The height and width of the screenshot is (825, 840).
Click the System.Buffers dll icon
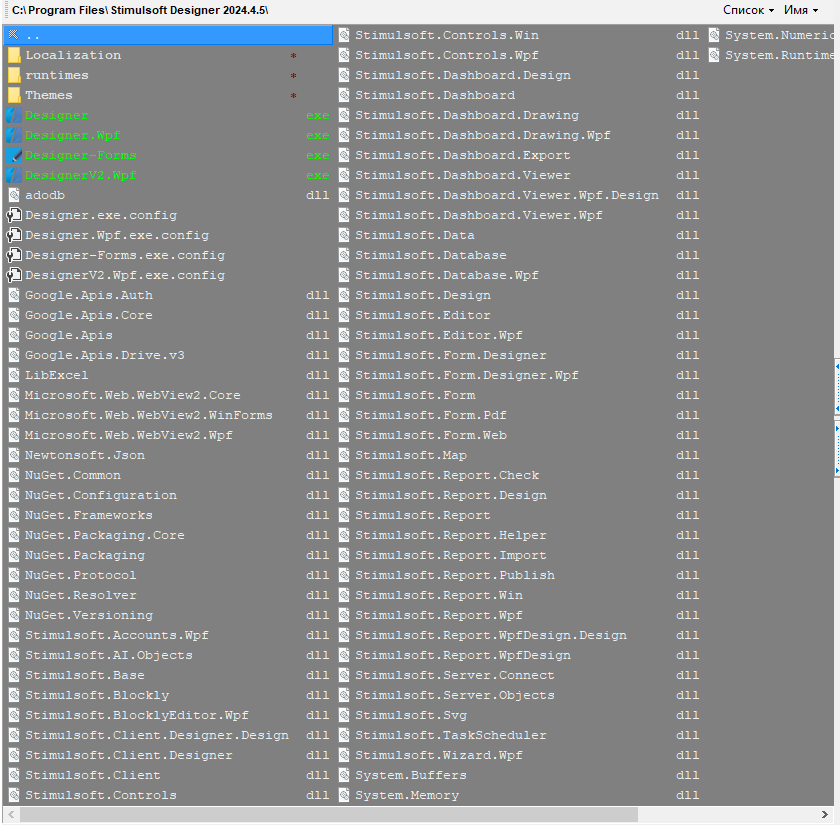344,775
